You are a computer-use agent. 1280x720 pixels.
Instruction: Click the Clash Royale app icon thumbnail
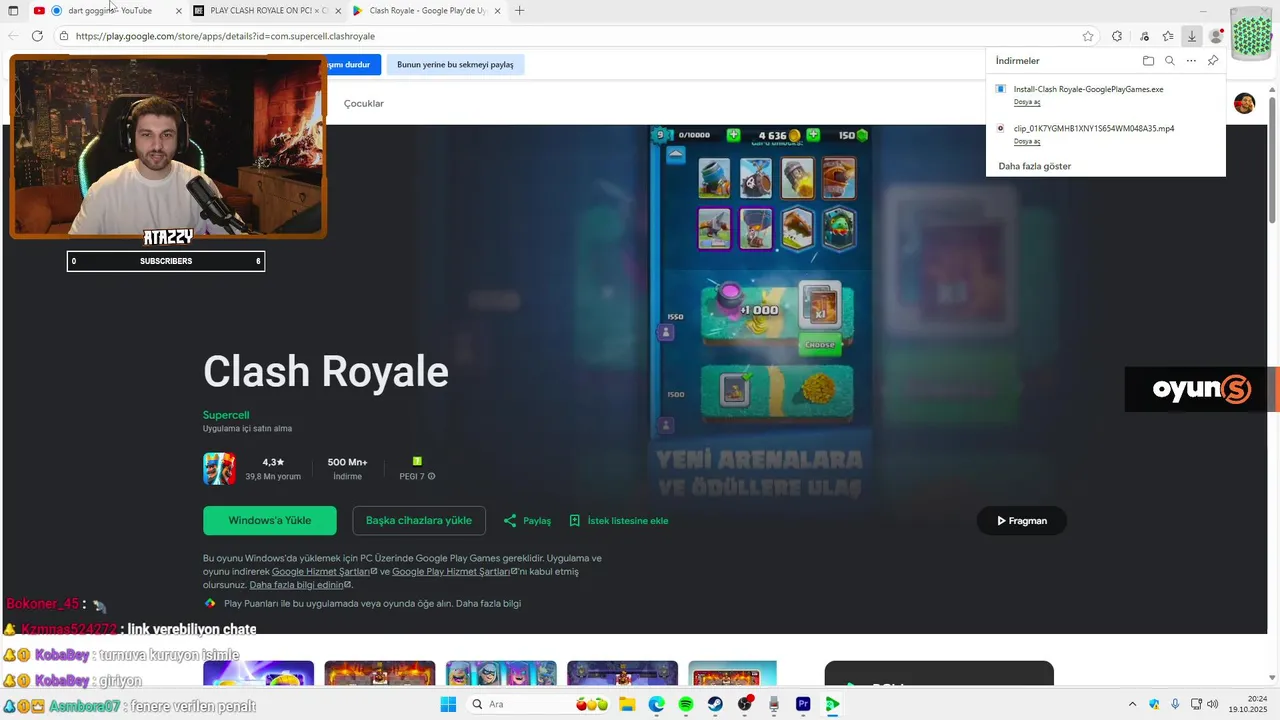[219, 469]
